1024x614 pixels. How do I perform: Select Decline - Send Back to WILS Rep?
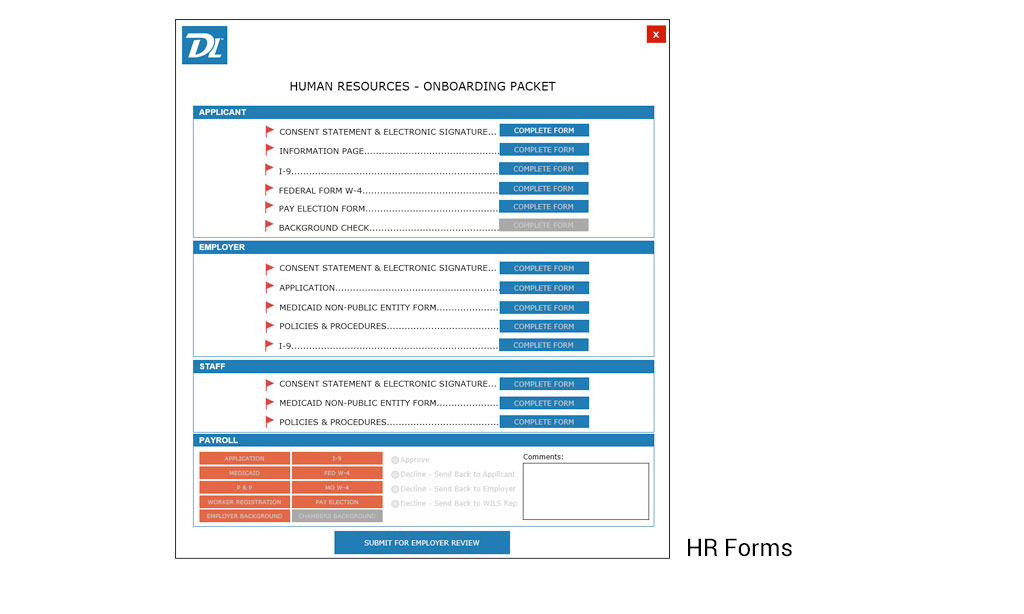(395, 504)
